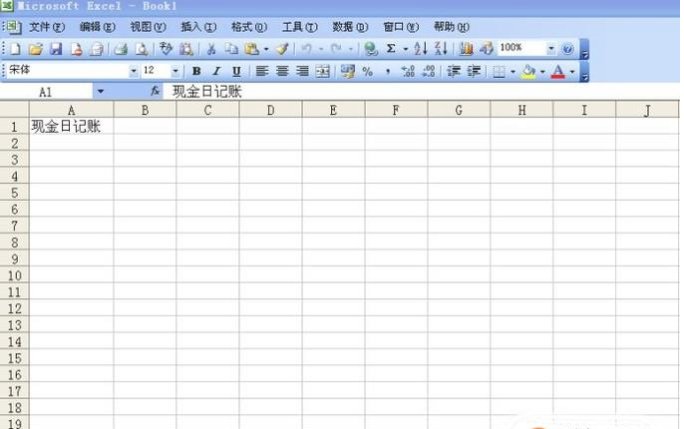Decrease decimal places

[x=429, y=71]
